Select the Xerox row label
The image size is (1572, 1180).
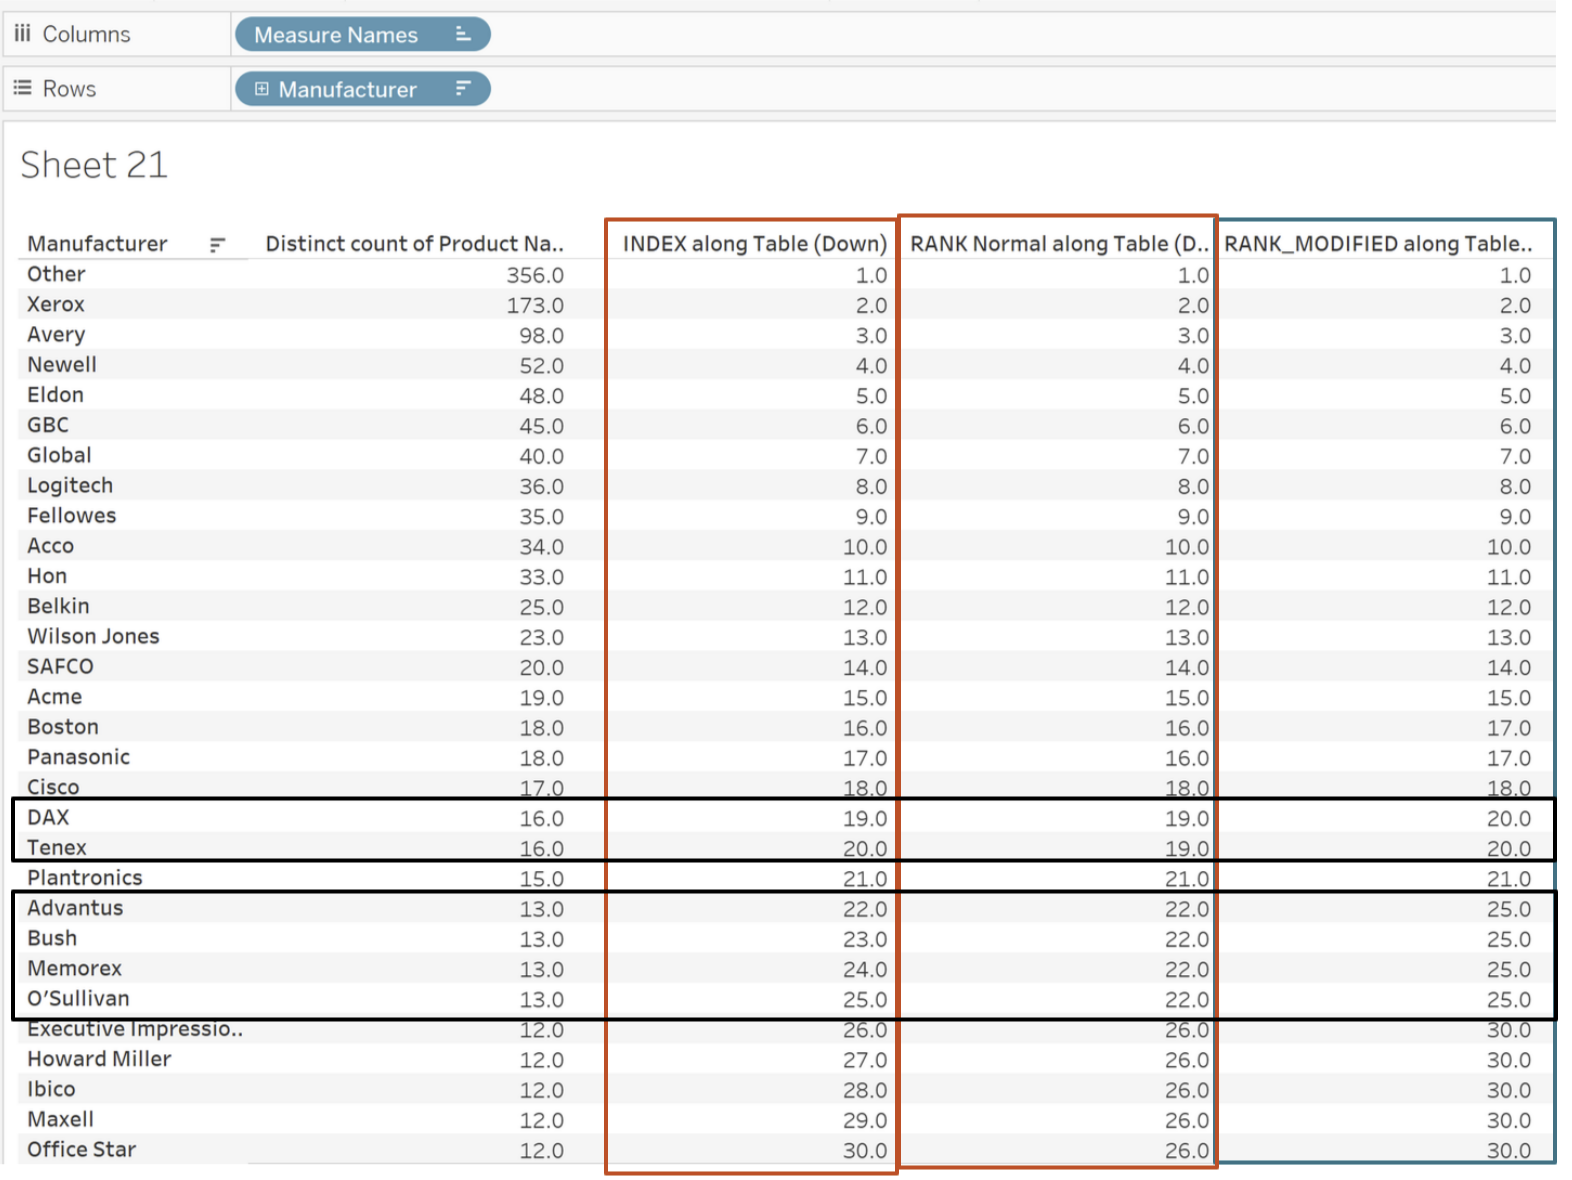[x=56, y=304]
